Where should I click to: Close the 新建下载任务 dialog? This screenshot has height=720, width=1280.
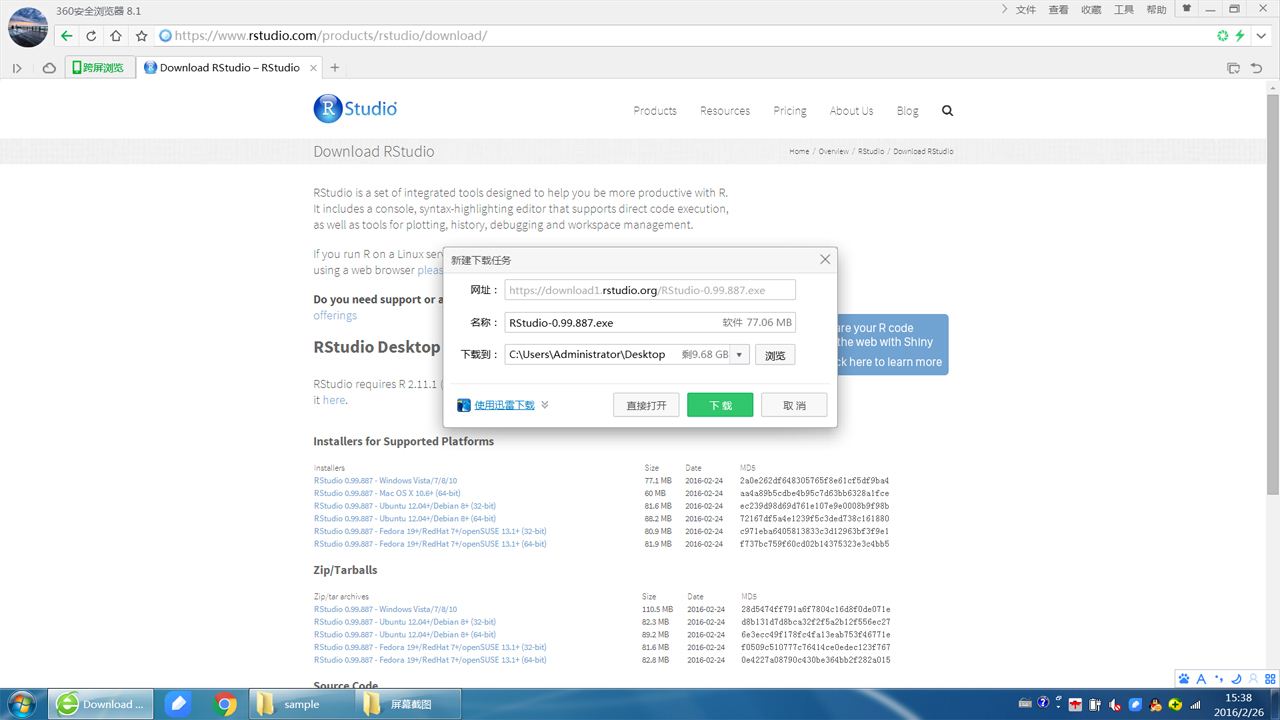click(825, 260)
